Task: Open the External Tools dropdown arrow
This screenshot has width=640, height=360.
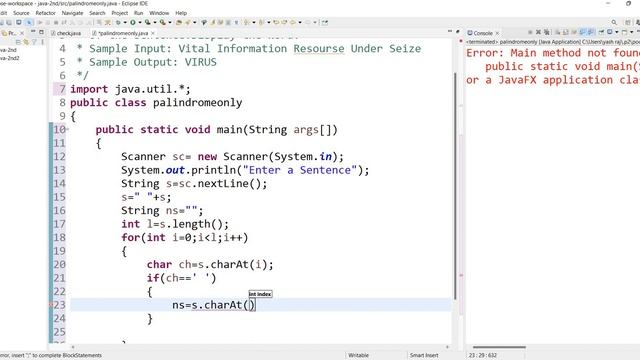Action: (170, 22)
